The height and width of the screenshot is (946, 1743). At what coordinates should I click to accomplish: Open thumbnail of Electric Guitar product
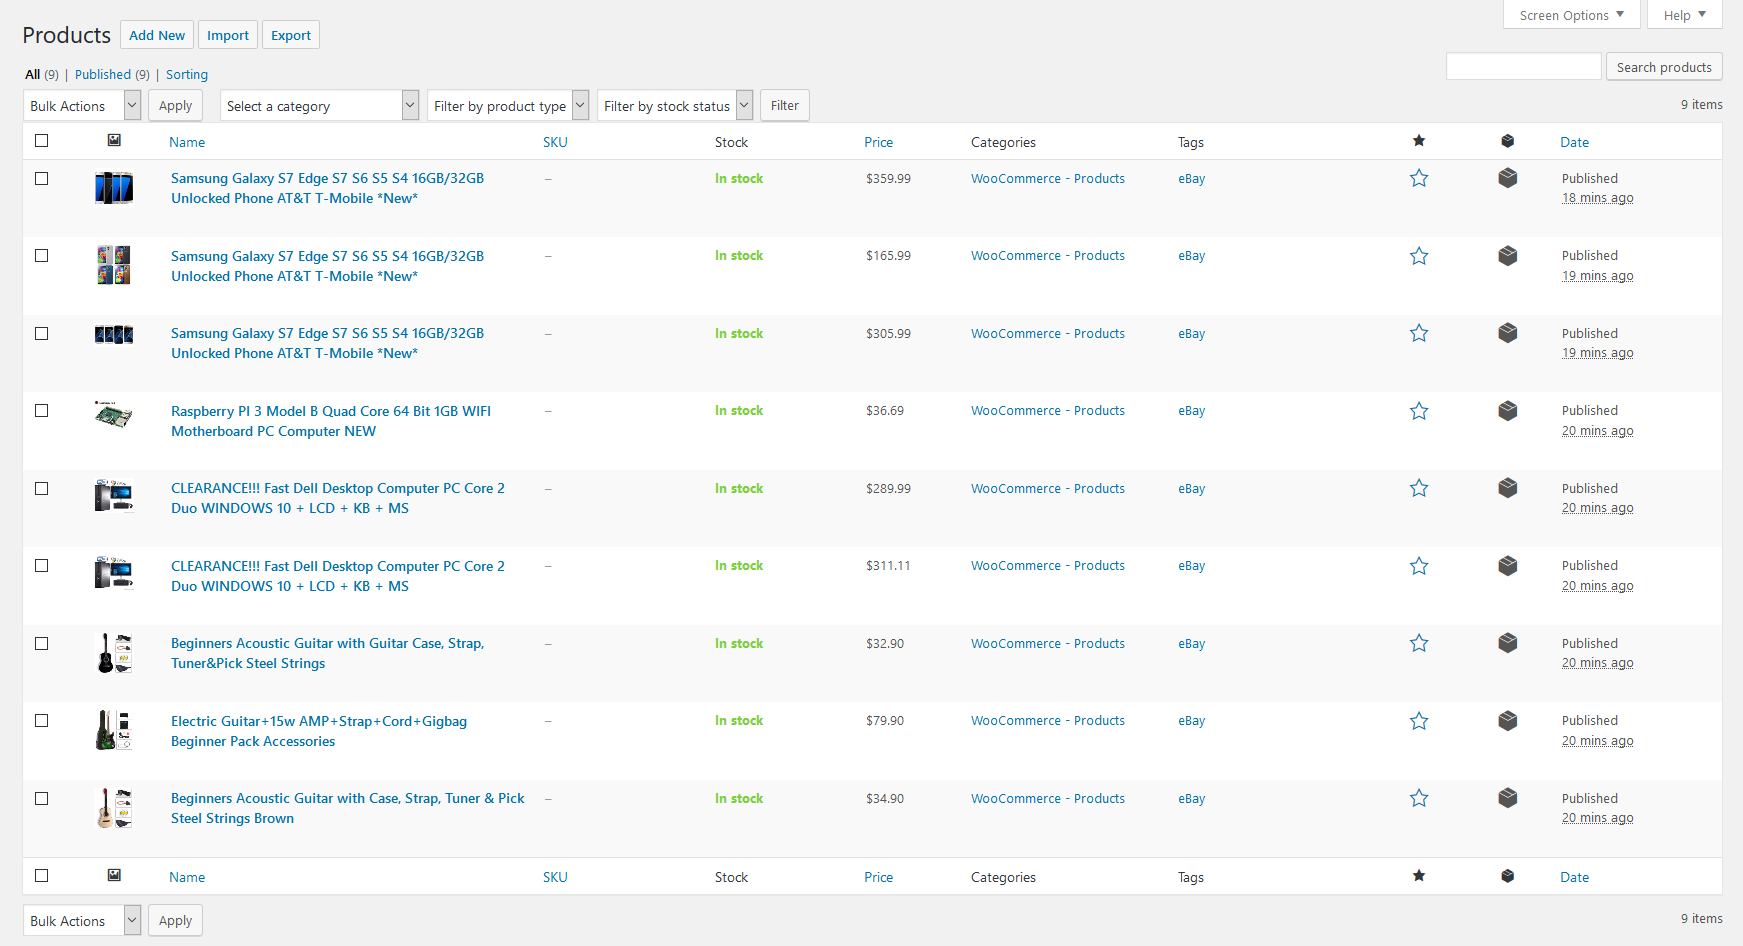tap(114, 730)
